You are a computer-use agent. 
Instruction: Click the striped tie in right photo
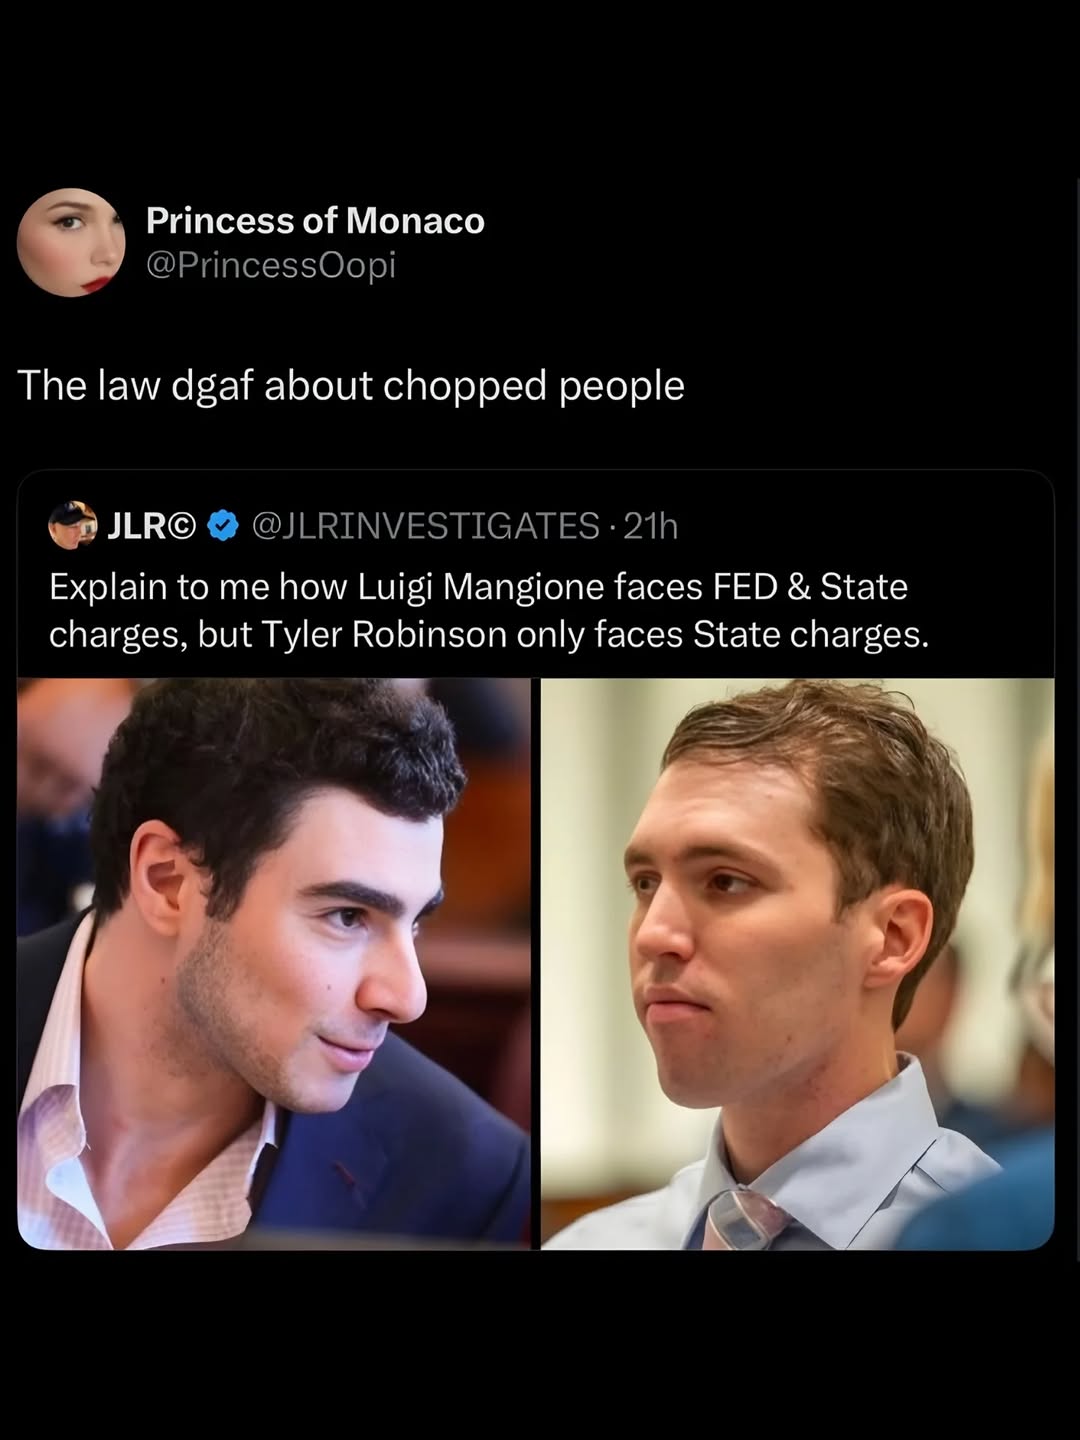(741, 1218)
